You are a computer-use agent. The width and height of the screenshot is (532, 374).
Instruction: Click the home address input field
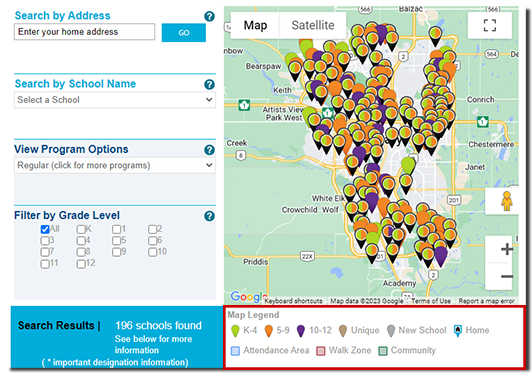[x=84, y=32]
